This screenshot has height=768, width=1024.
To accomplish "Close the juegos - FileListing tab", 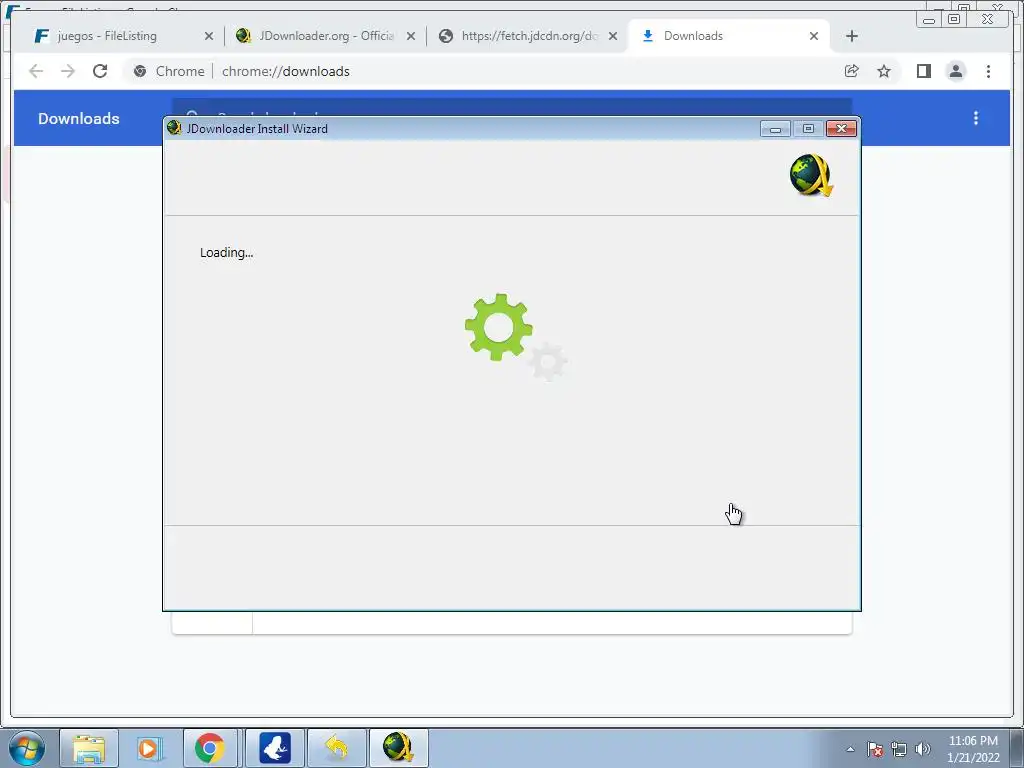I will (x=209, y=37).
